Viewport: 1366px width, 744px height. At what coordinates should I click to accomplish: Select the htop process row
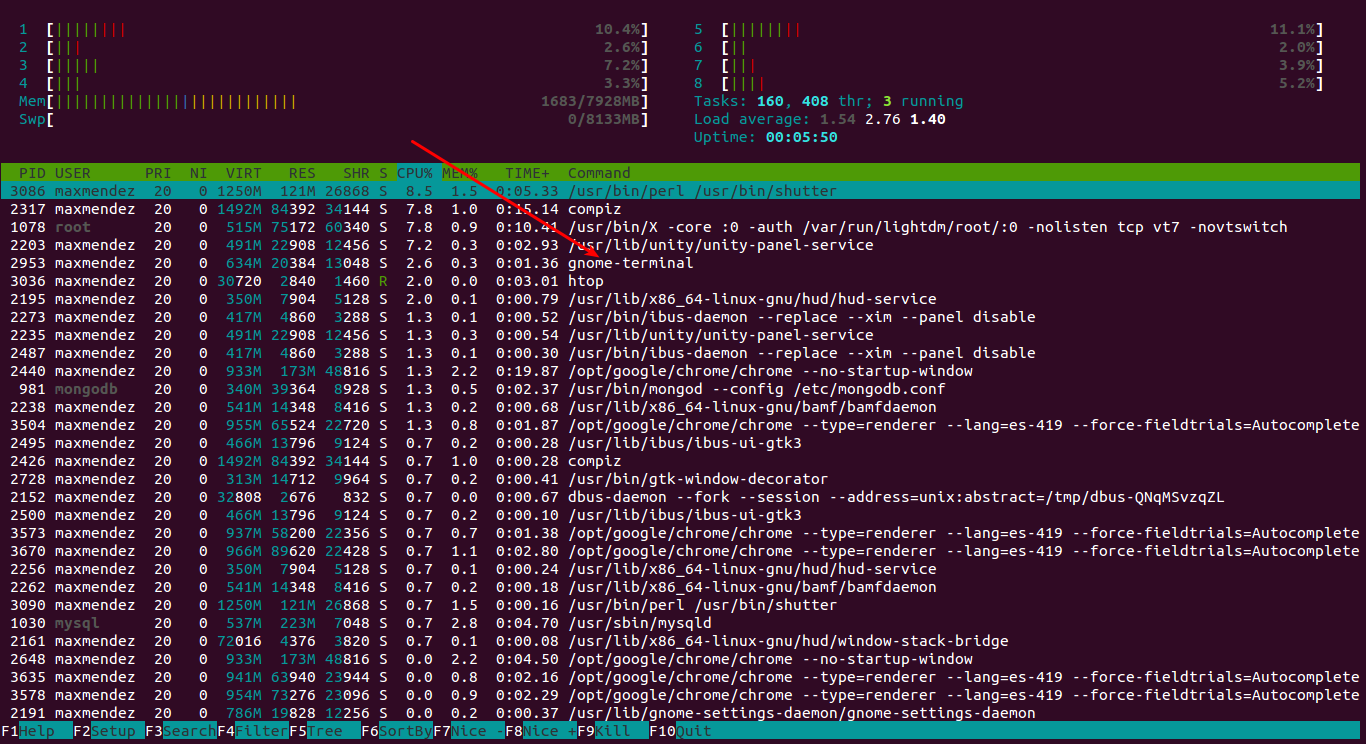[x=586, y=281]
